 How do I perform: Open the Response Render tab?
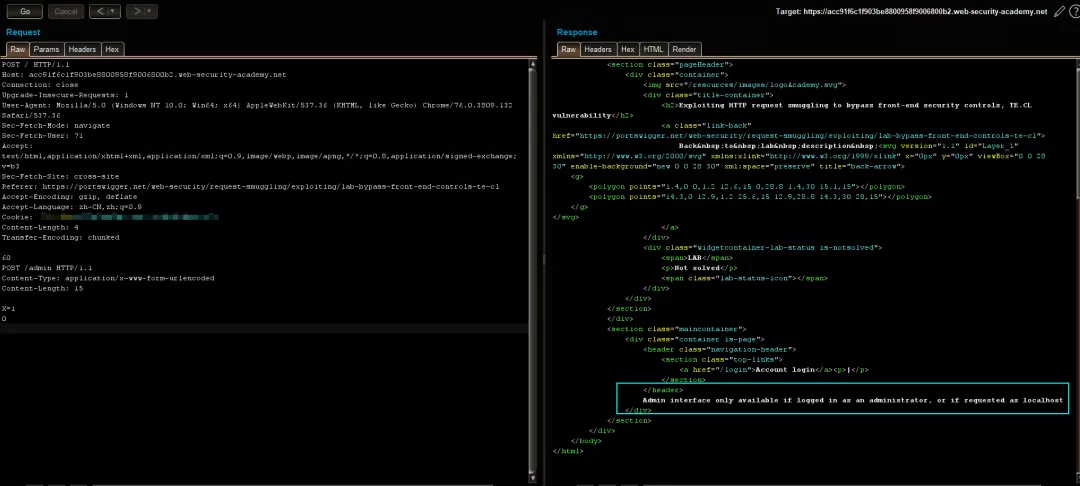pyautogui.click(x=685, y=49)
